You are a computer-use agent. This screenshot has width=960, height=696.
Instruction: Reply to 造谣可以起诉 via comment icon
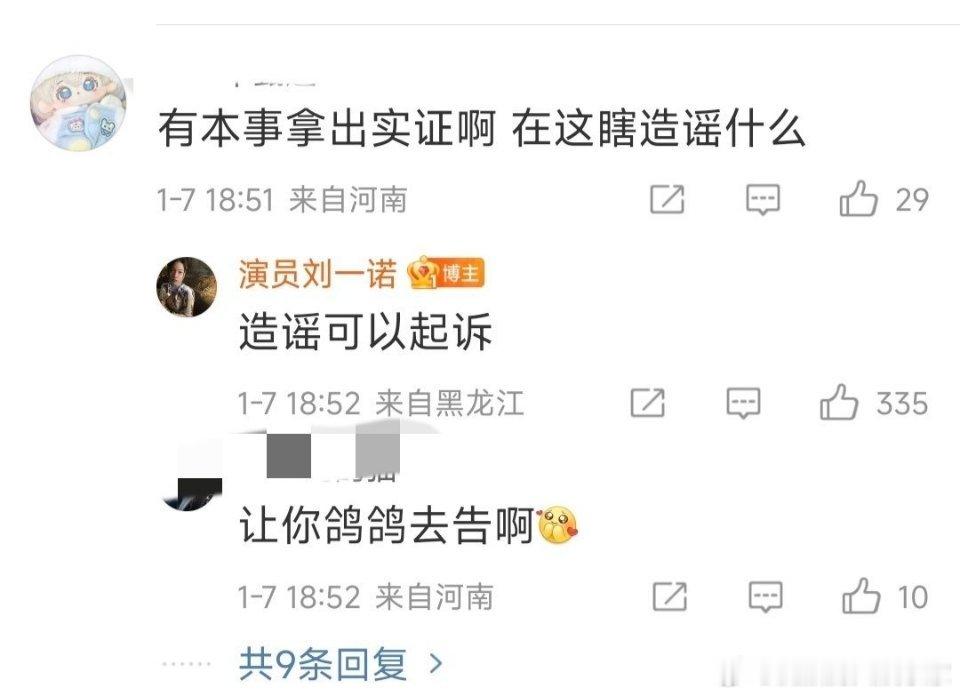[743, 403]
